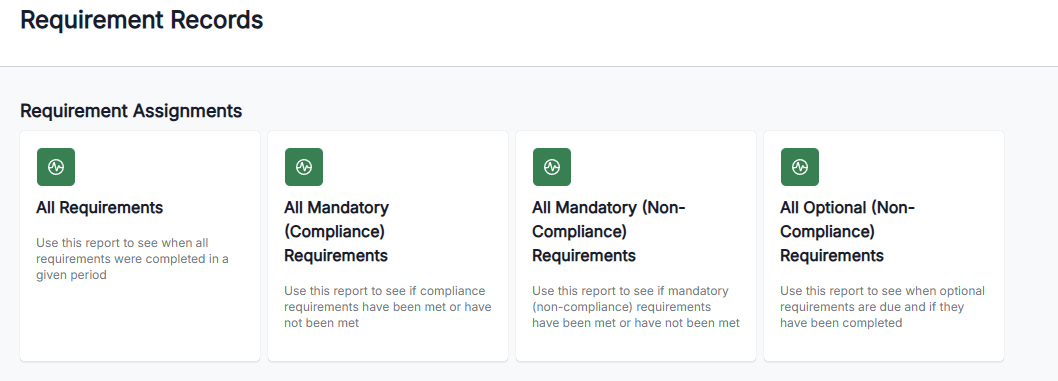Select description about mandatory non-compliance requirements met
The image size is (1058, 381).
pyautogui.click(x=636, y=307)
